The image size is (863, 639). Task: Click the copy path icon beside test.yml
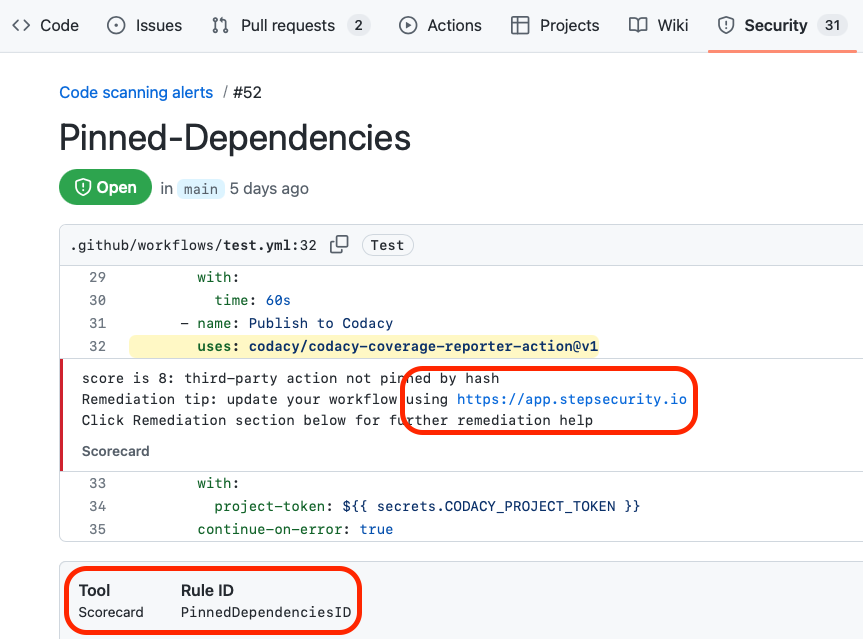coord(339,243)
